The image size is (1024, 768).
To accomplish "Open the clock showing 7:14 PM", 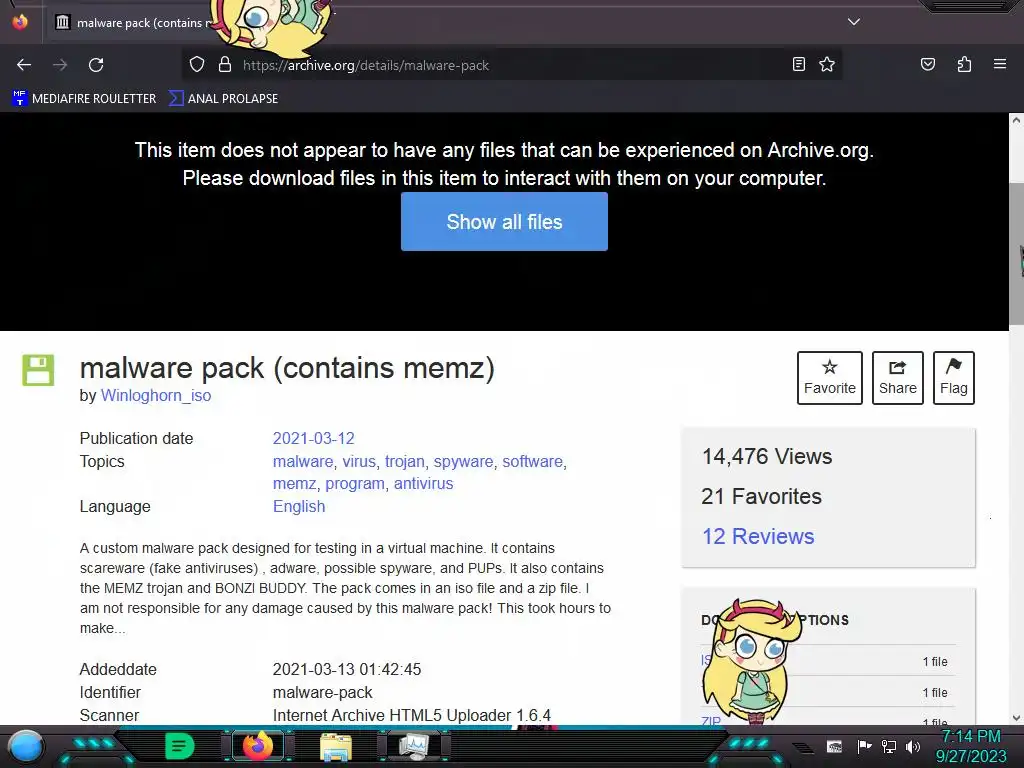I will (x=970, y=746).
